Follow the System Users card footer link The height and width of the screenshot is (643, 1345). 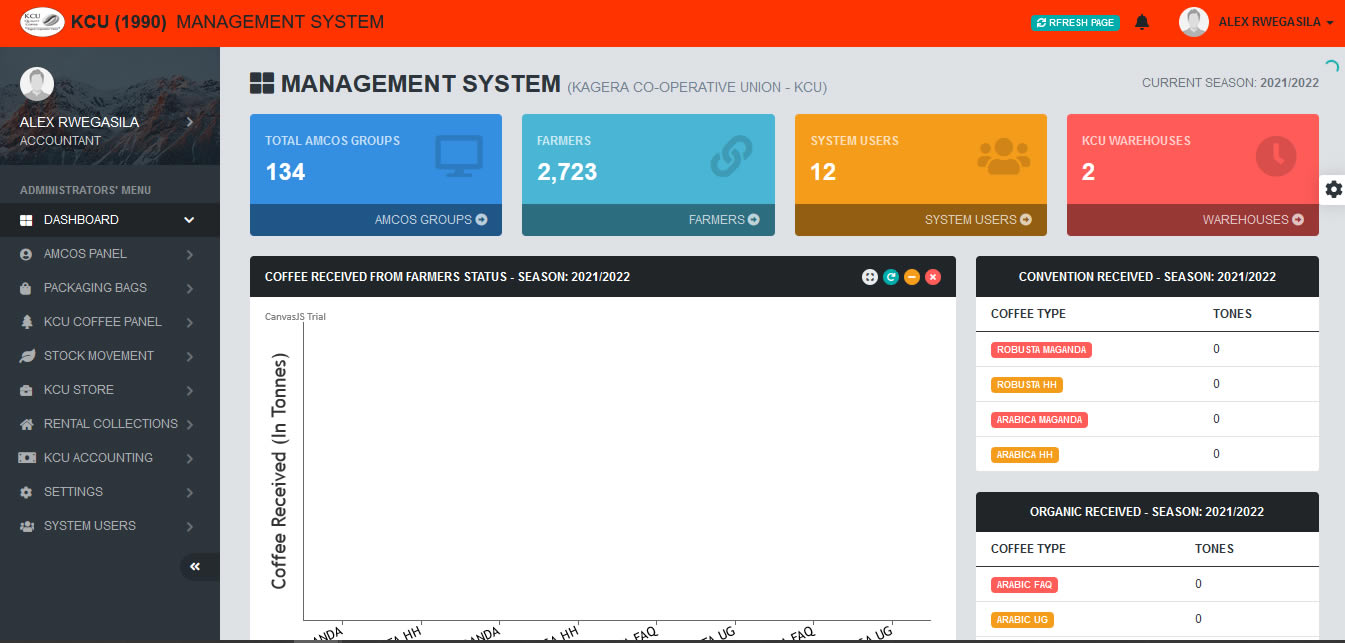pos(921,220)
